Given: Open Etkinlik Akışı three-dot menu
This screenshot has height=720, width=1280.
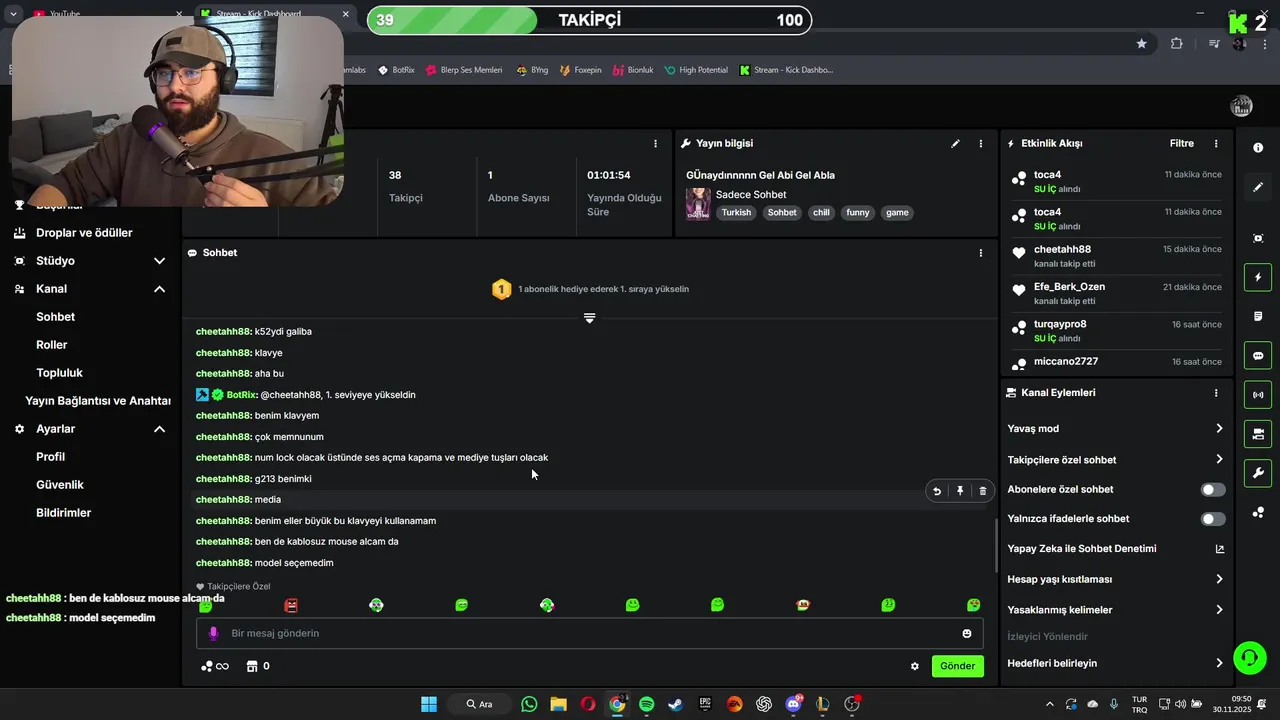Looking at the screenshot, I should [1216, 144].
